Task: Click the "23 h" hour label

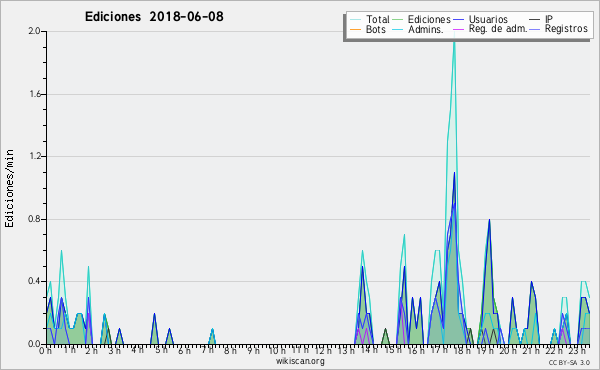Action: [x=577, y=350]
